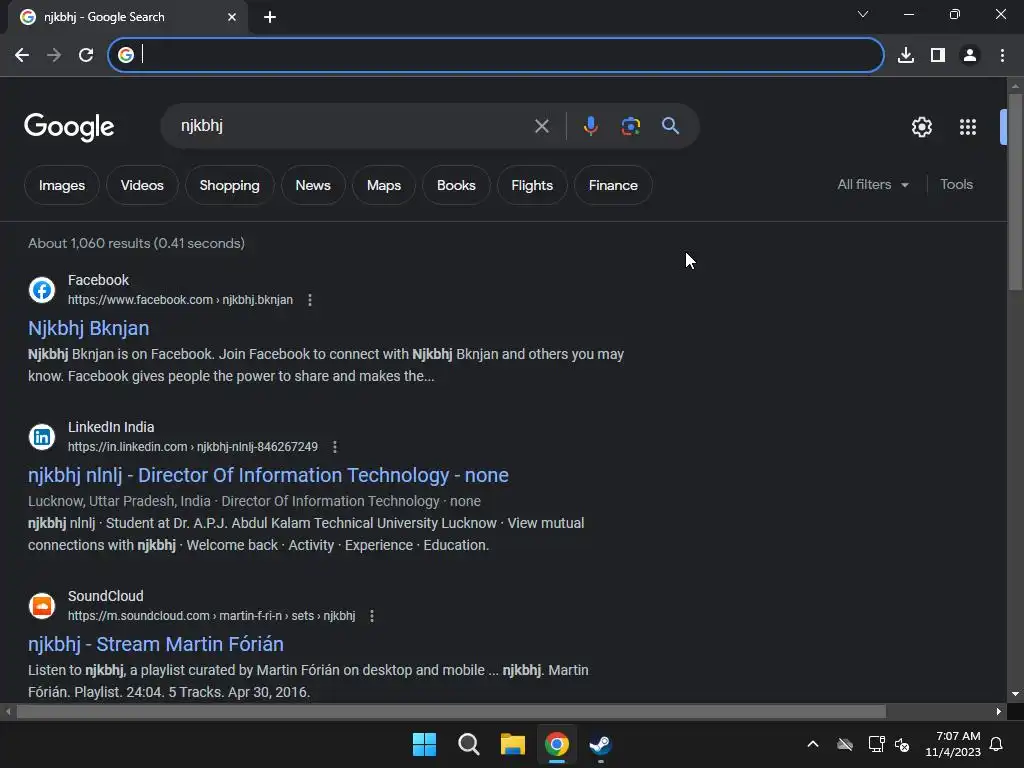Open more options for SoundCloud result

click(372, 616)
